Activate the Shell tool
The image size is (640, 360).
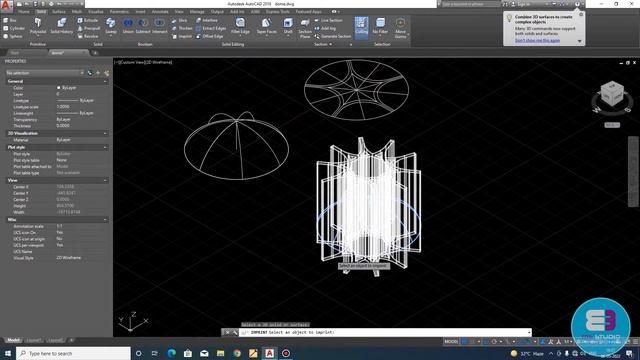point(288,26)
